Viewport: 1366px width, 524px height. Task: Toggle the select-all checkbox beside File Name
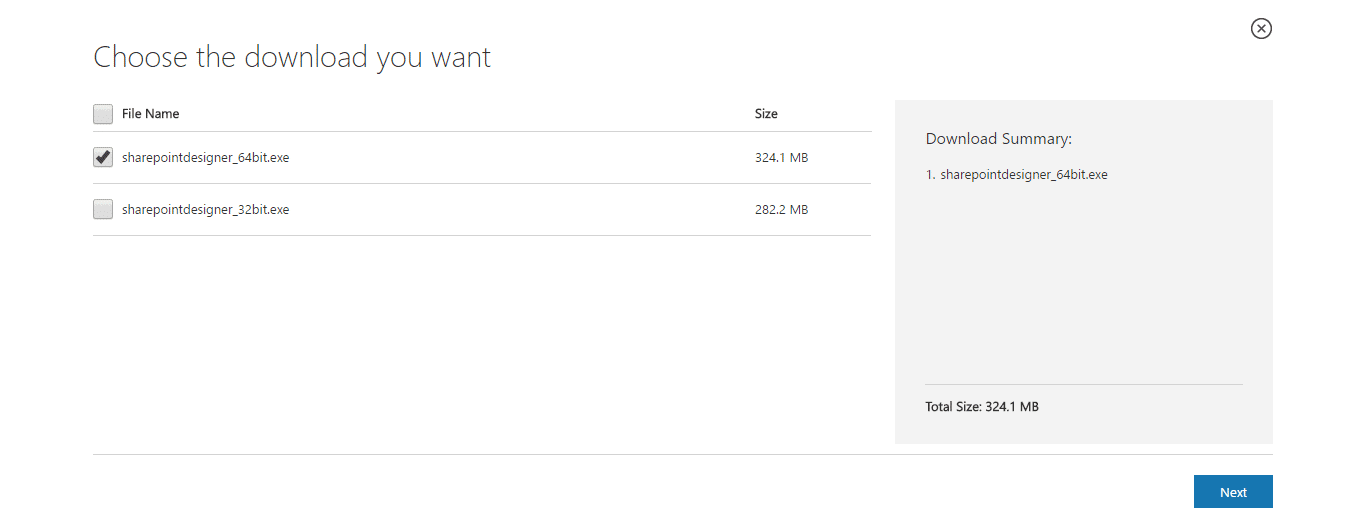pos(103,114)
